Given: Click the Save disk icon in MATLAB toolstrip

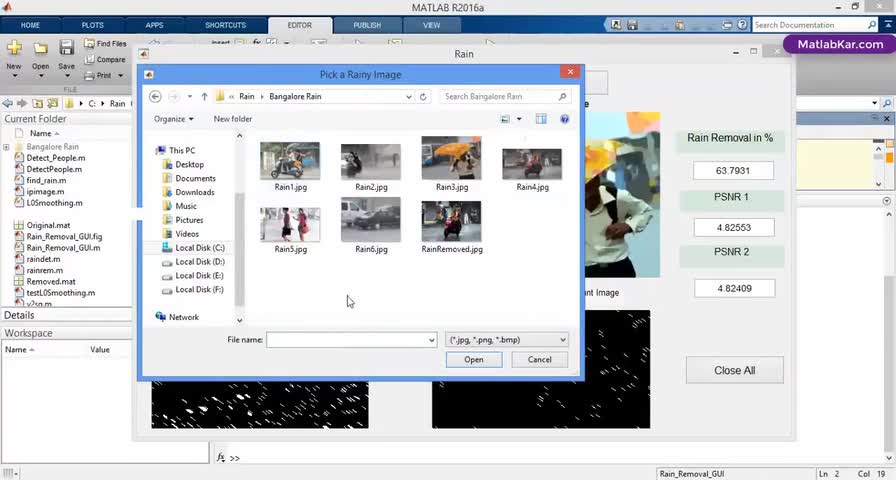Looking at the screenshot, I should (66, 47).
